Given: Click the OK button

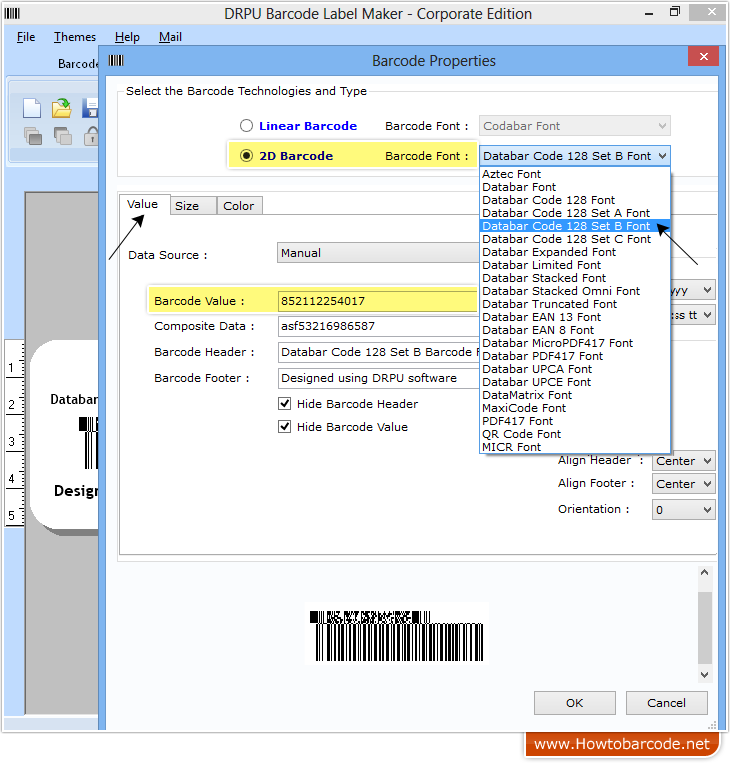Looking at the screenshot, I should click(574, 703).
